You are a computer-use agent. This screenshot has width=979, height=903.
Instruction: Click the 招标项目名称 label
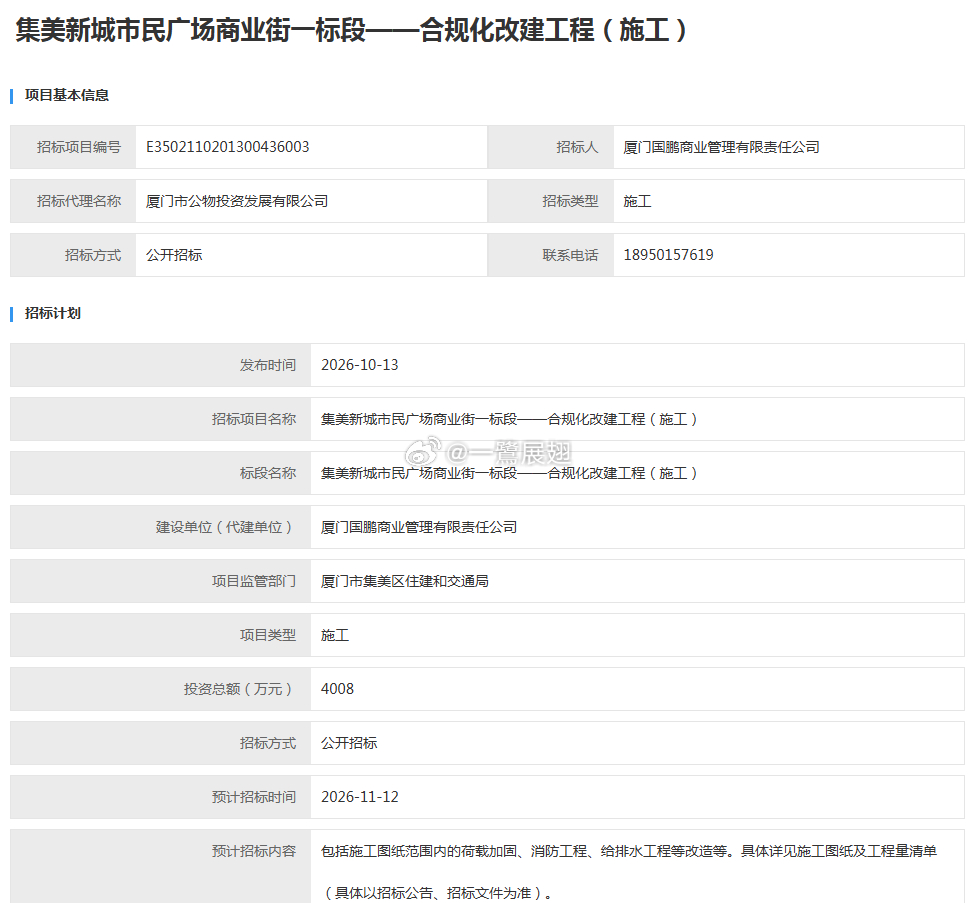[253, 419]
